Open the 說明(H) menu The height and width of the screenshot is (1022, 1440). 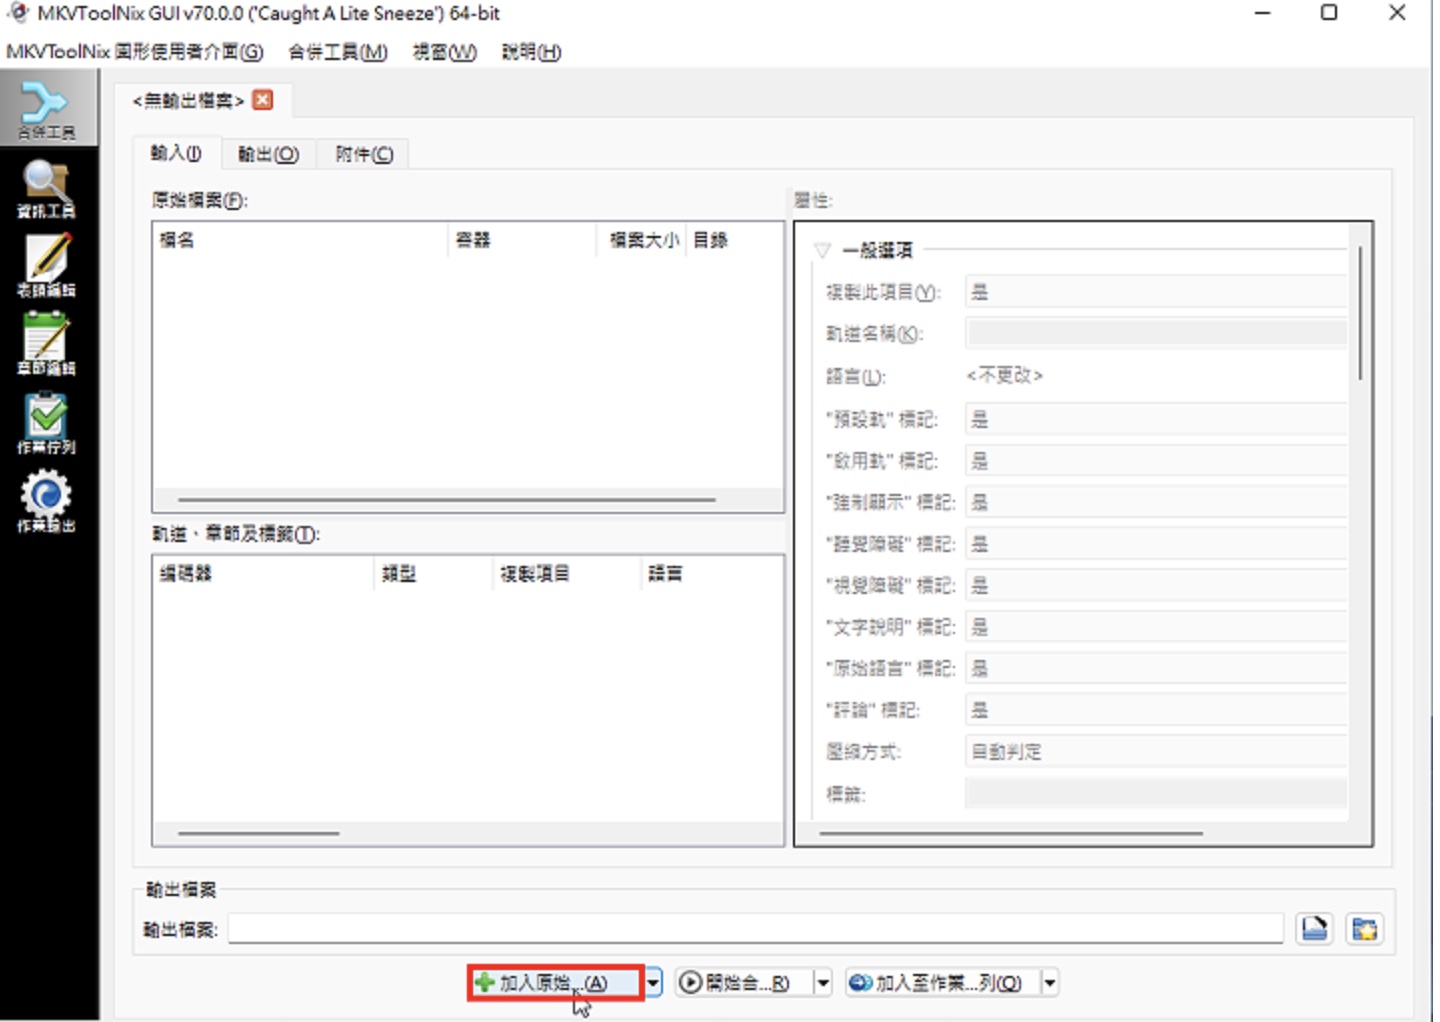tap(531, 52)
